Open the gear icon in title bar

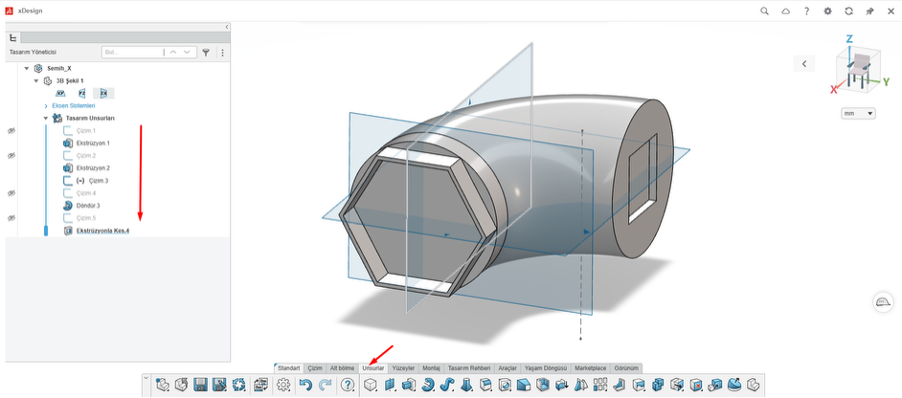(x=828, y=11)
